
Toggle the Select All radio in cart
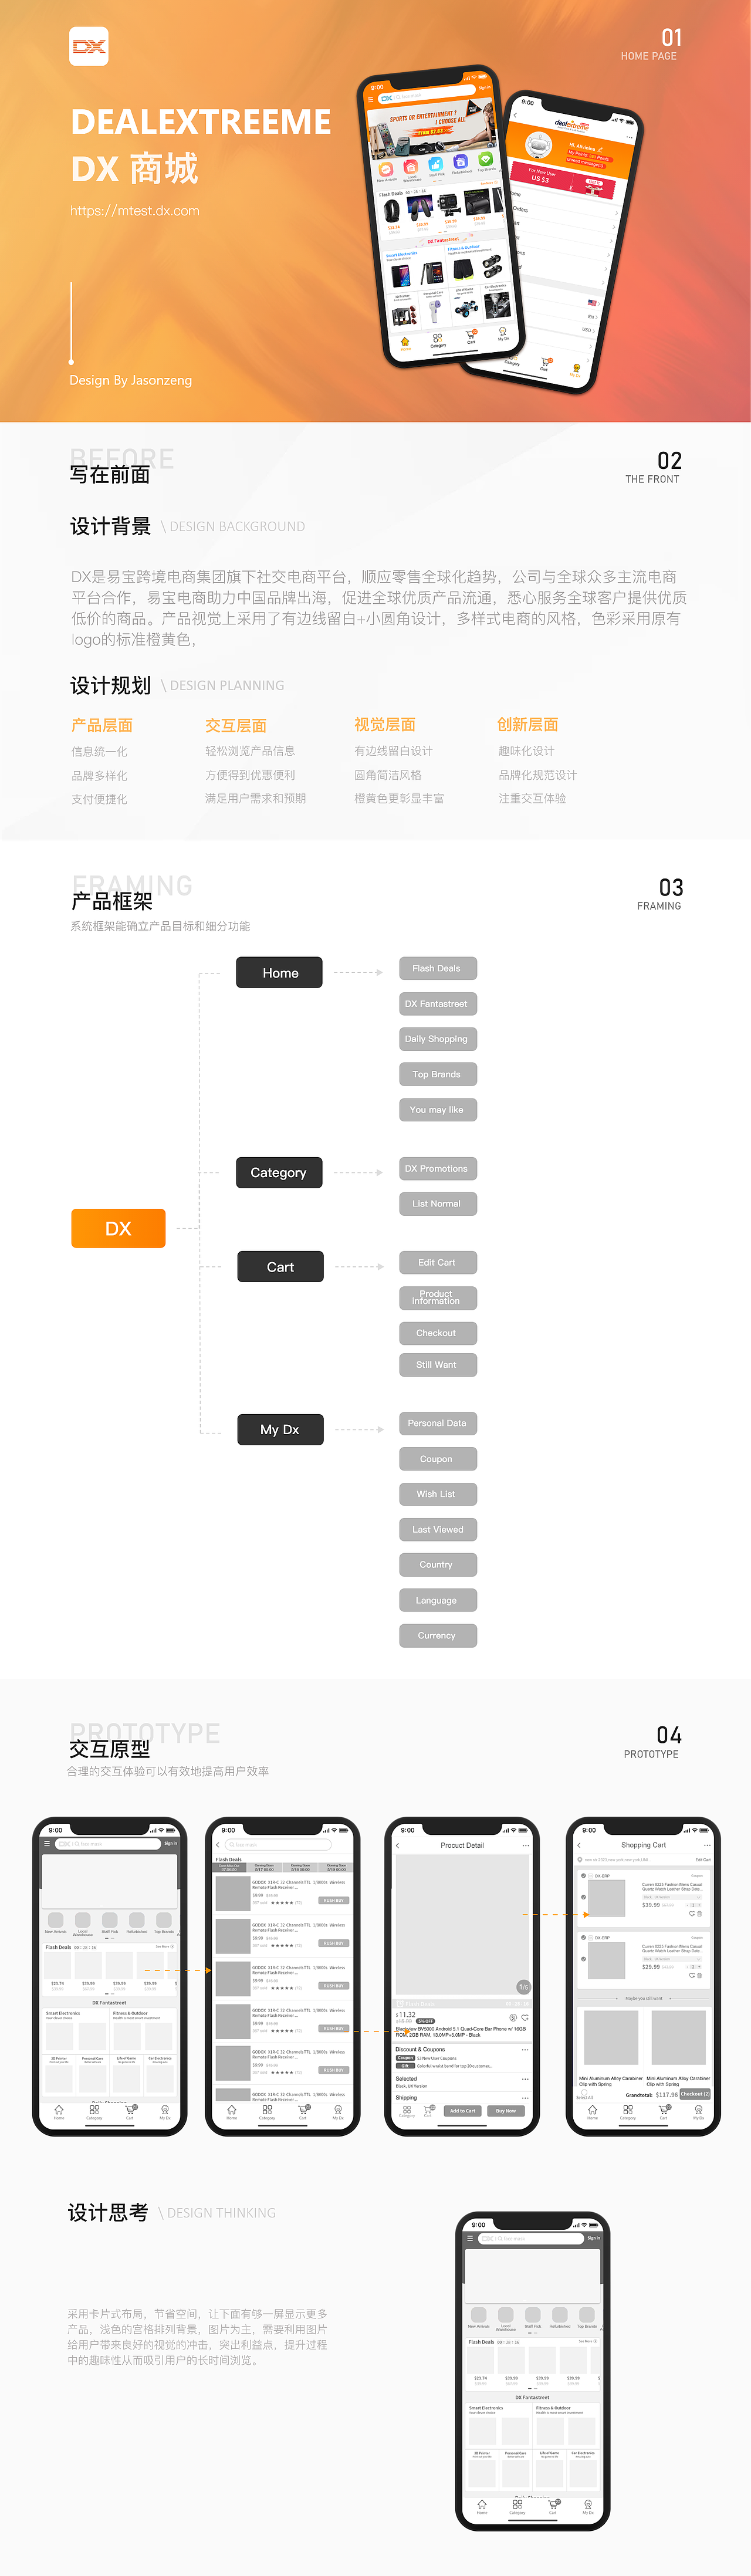click(x=584, y=2092)
